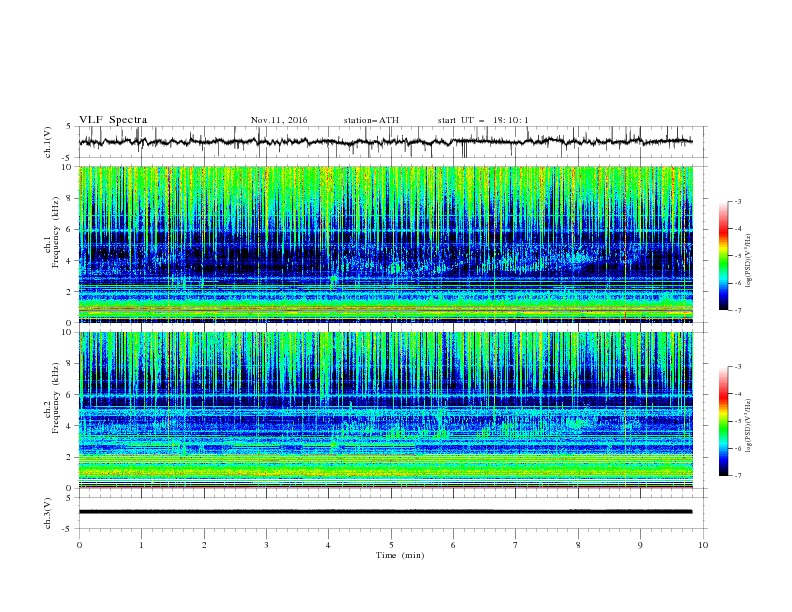Click the "-3" tick on ch.2 colorbar
Viewport: 792px width, 612px height.
click(737, 367)
